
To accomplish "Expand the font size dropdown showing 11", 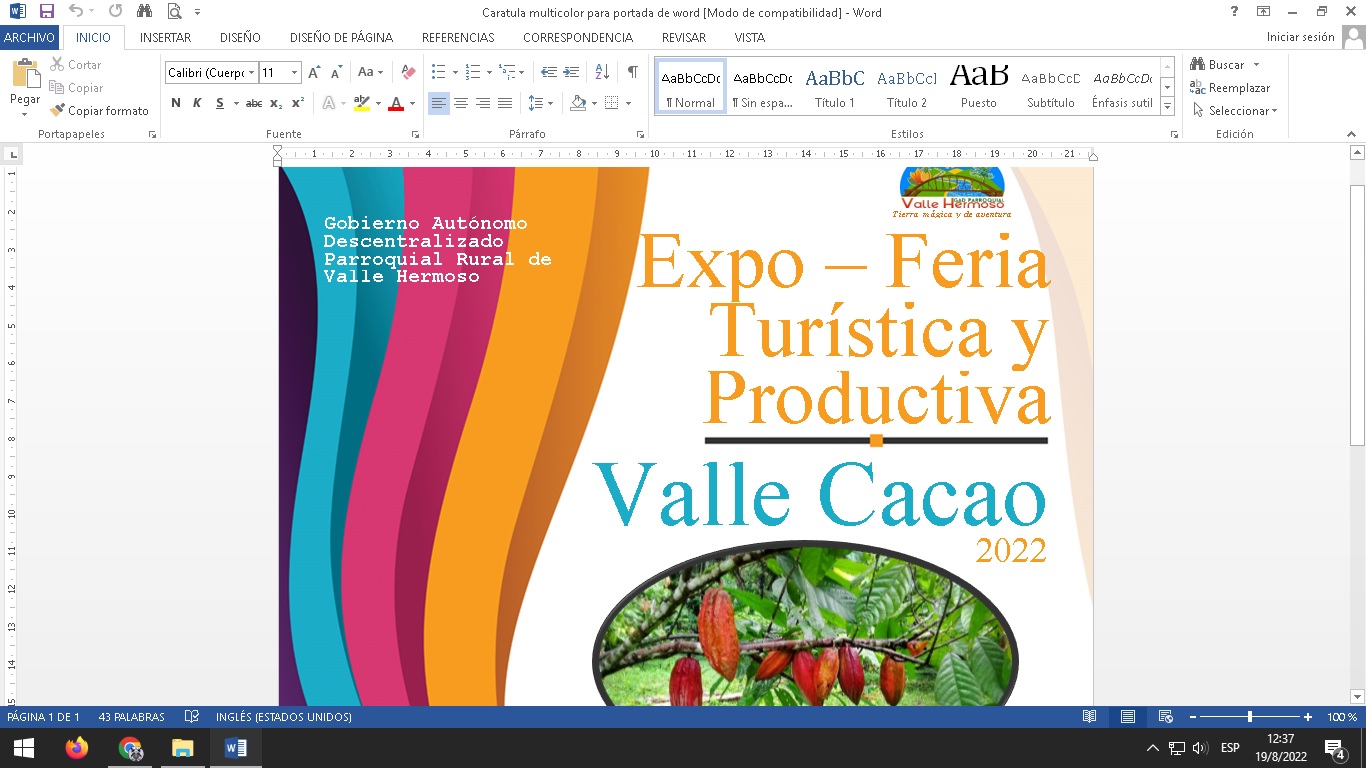I will click(x=294, y=73).
